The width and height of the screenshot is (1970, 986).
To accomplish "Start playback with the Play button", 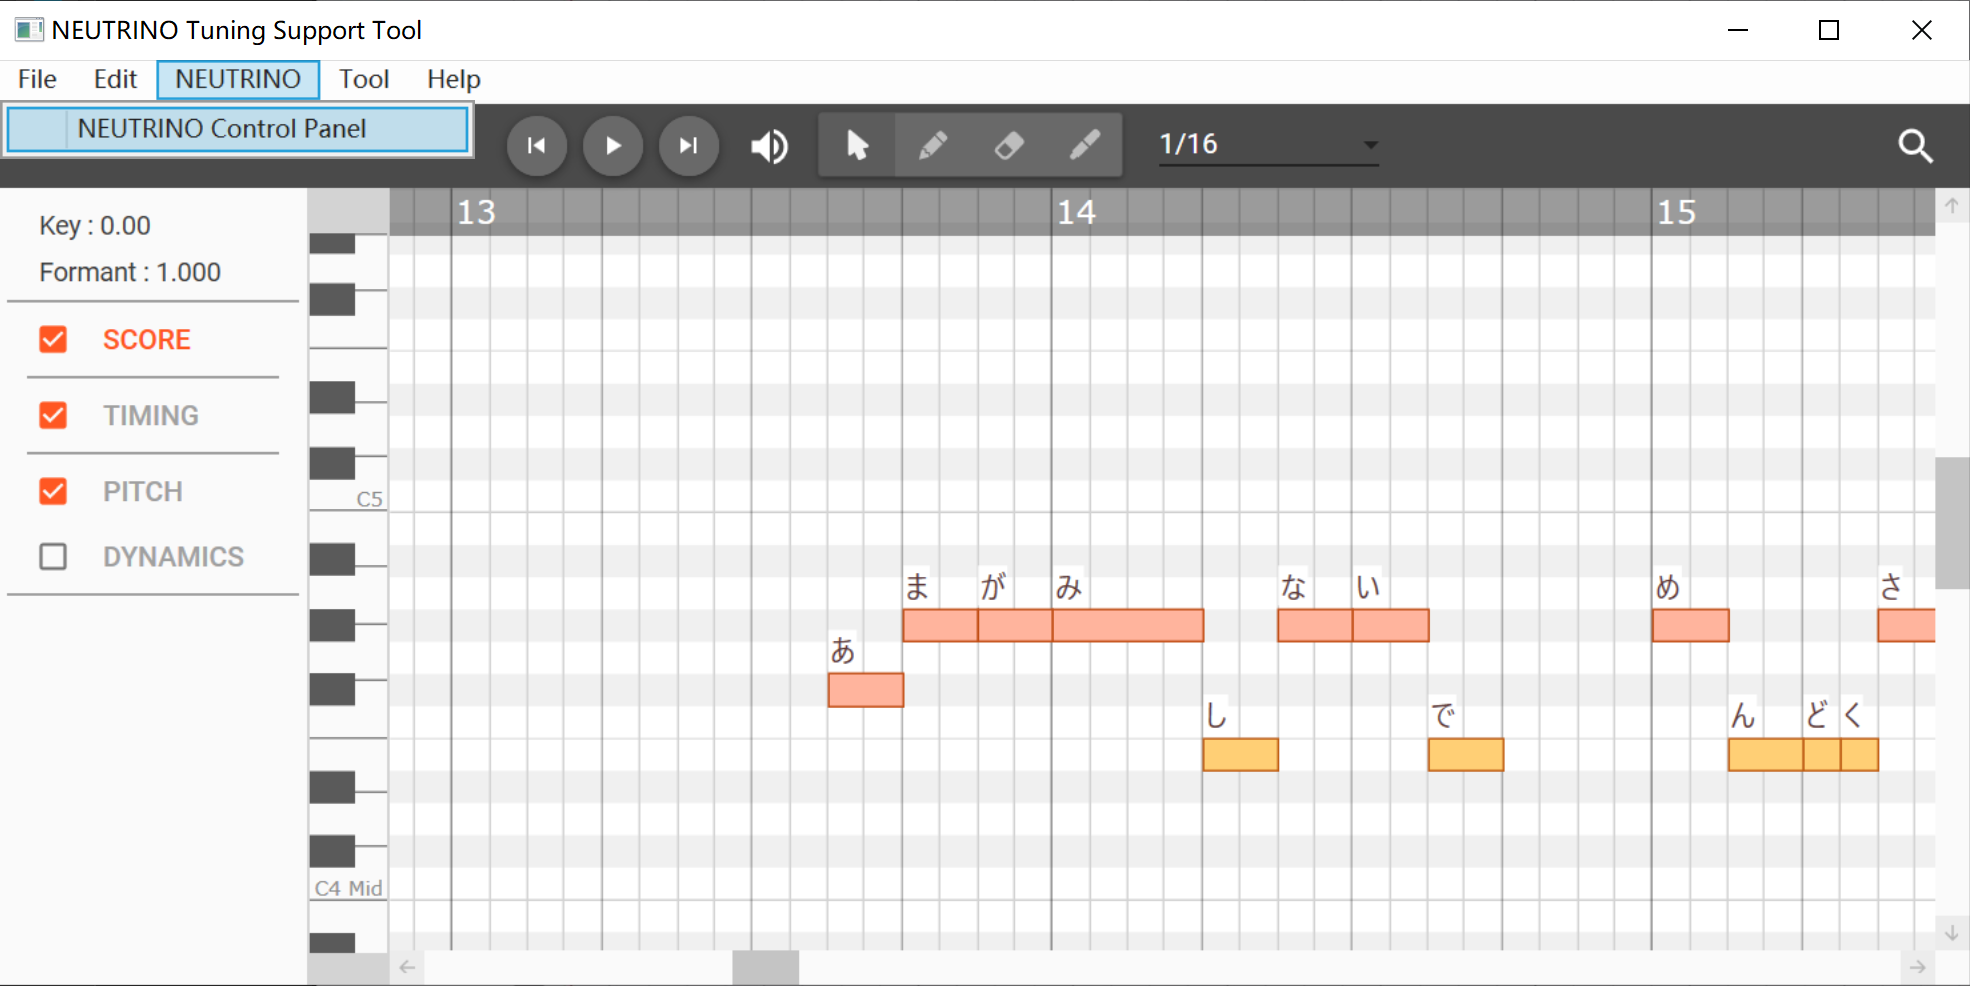I will (613, 146).
